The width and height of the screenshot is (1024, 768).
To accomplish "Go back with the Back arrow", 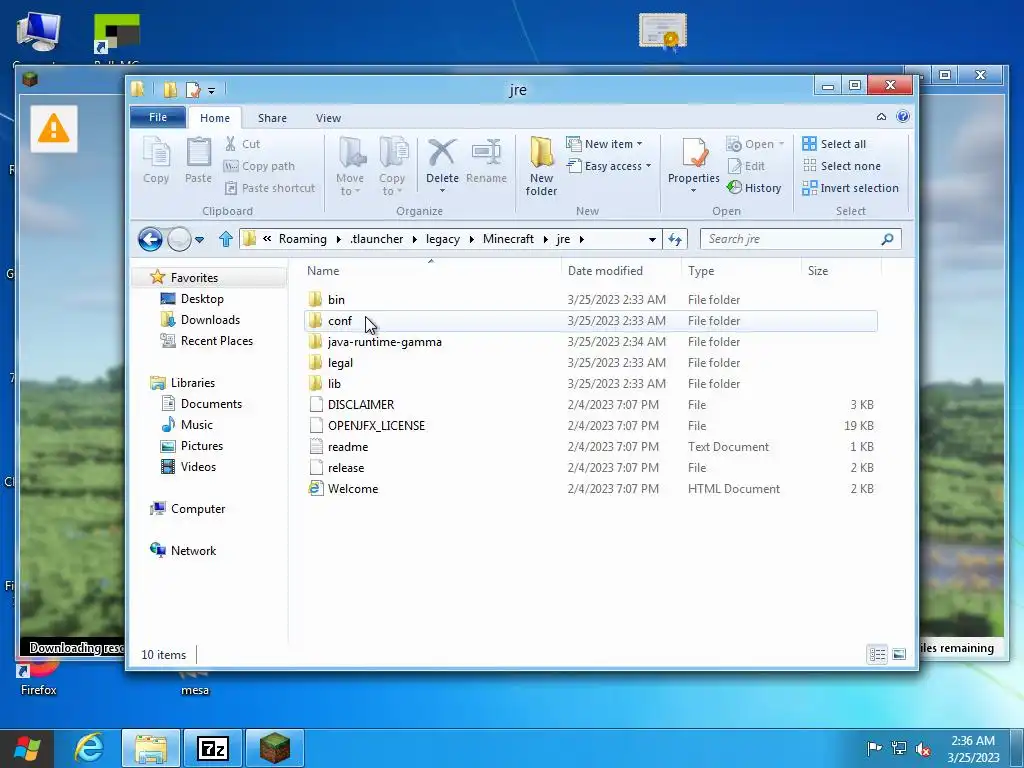I will tap(150, 239).
